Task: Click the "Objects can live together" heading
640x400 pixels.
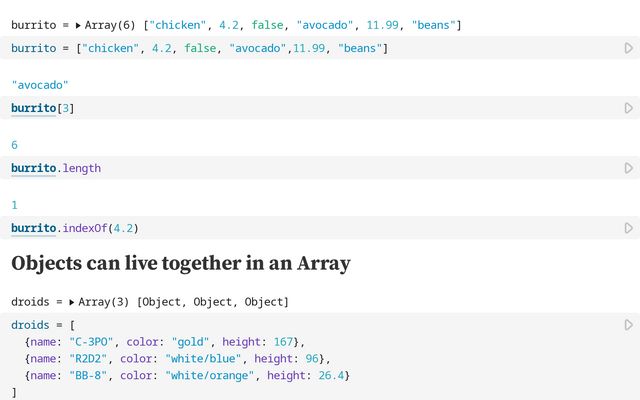Action: pos(180,264)
